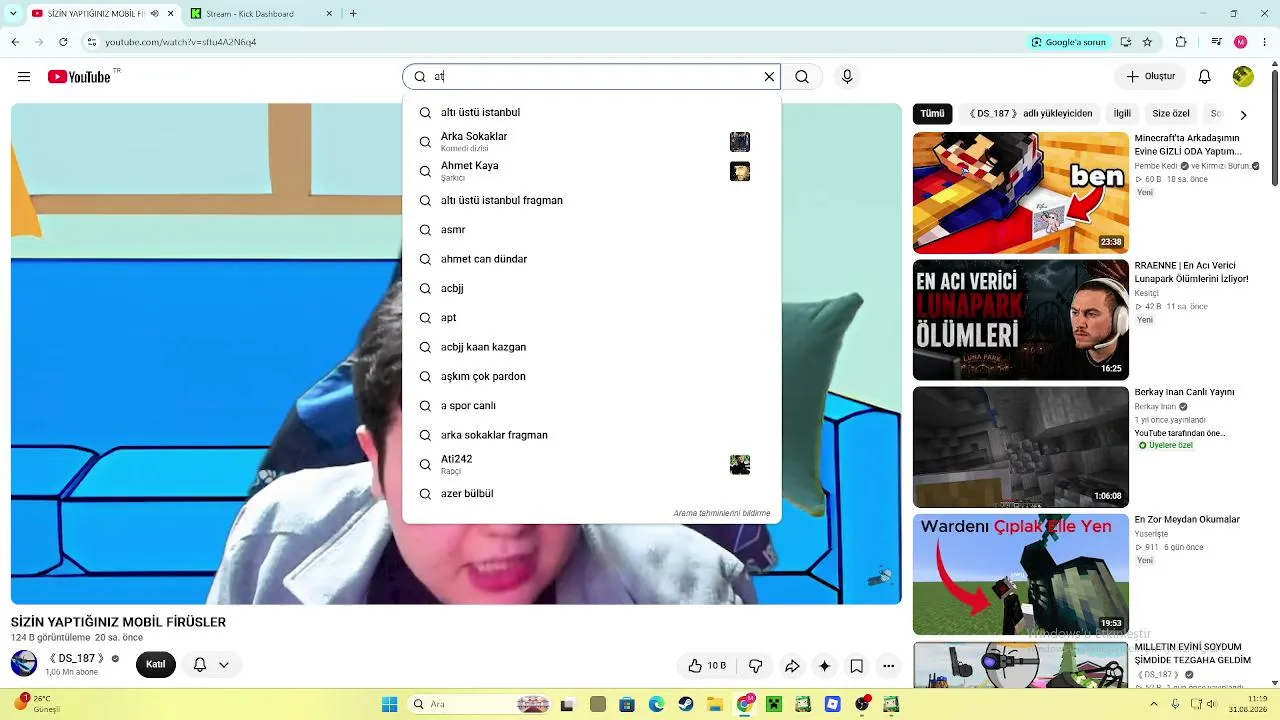Select the 'Arka Sokaklar' suggestion
The height and width of the screenshot is (720, 1280).
[x=591, y=142]
